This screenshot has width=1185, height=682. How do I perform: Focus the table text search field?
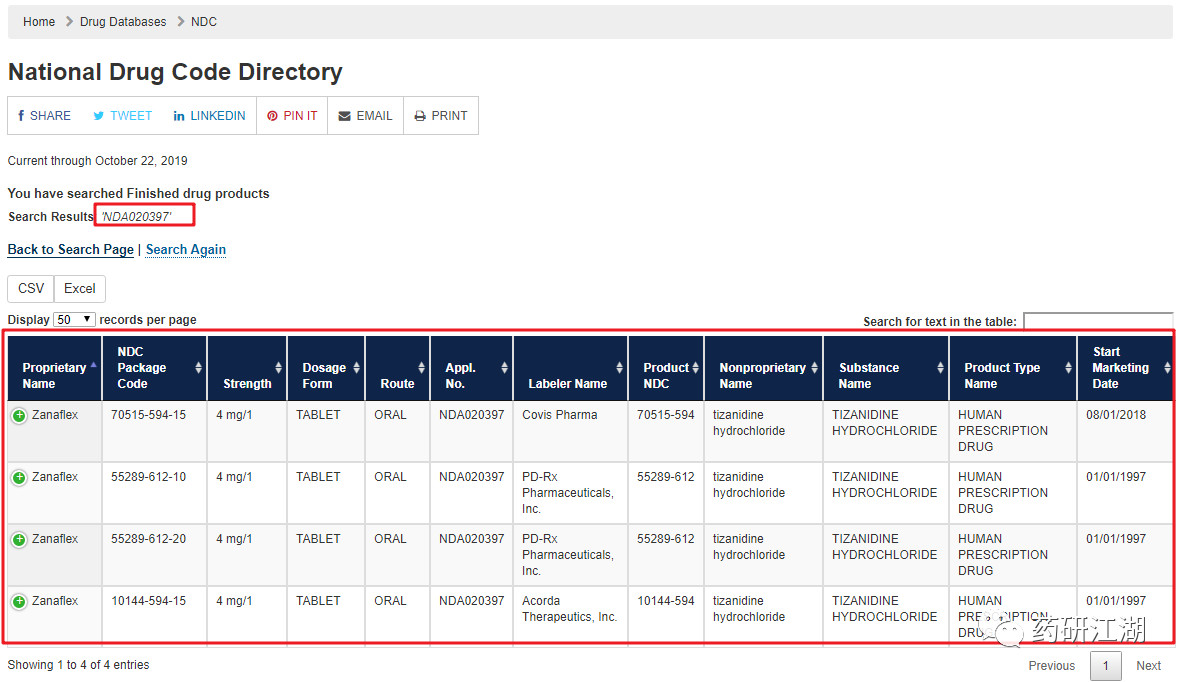(x=1097, y=321)
